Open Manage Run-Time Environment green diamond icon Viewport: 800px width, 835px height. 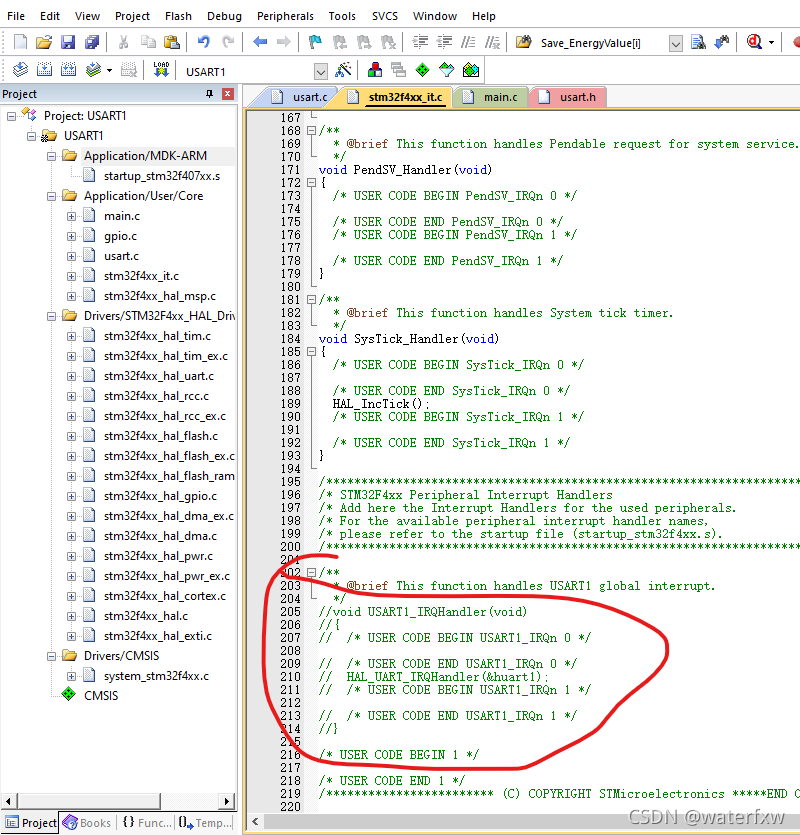coord(422,70)
